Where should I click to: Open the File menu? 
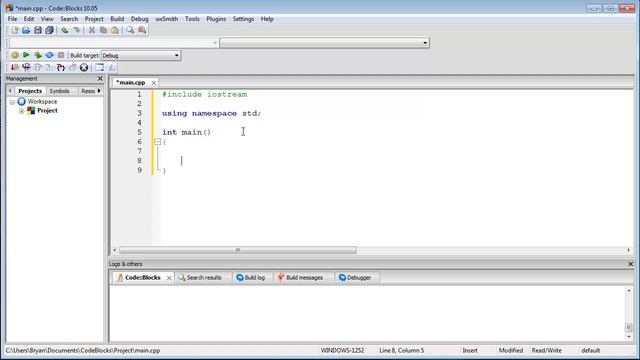point(13,19)
